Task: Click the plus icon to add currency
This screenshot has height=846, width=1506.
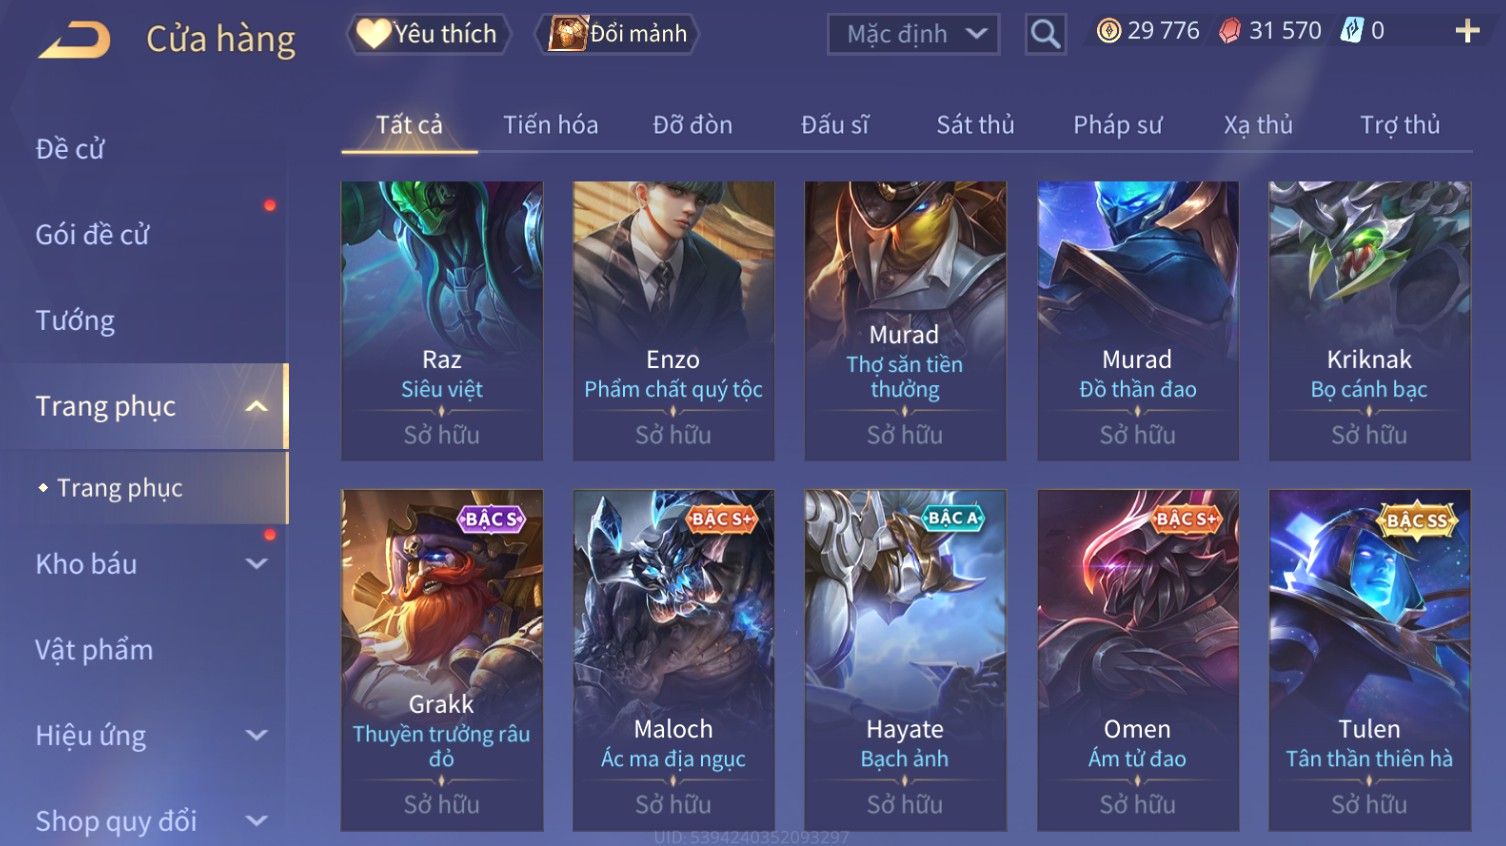Action: coord(1466,32)
